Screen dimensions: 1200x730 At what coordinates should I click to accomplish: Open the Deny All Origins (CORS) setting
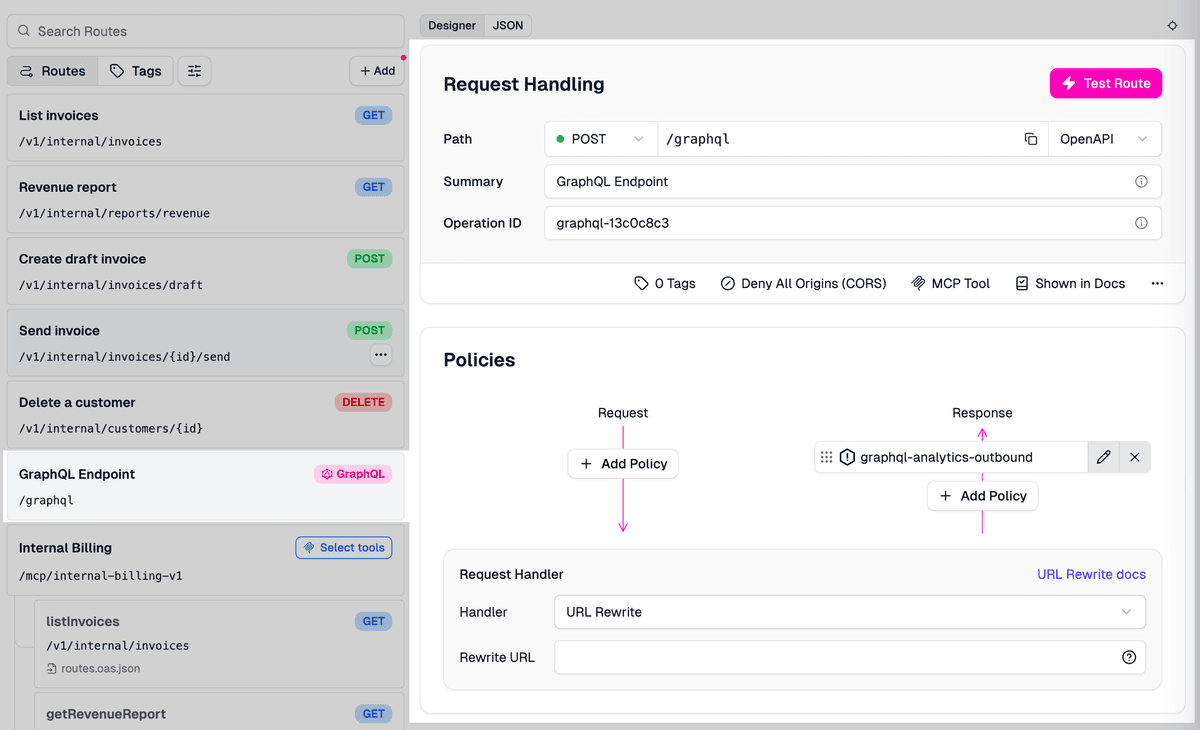pyautogui.click(x=803, y=283)
